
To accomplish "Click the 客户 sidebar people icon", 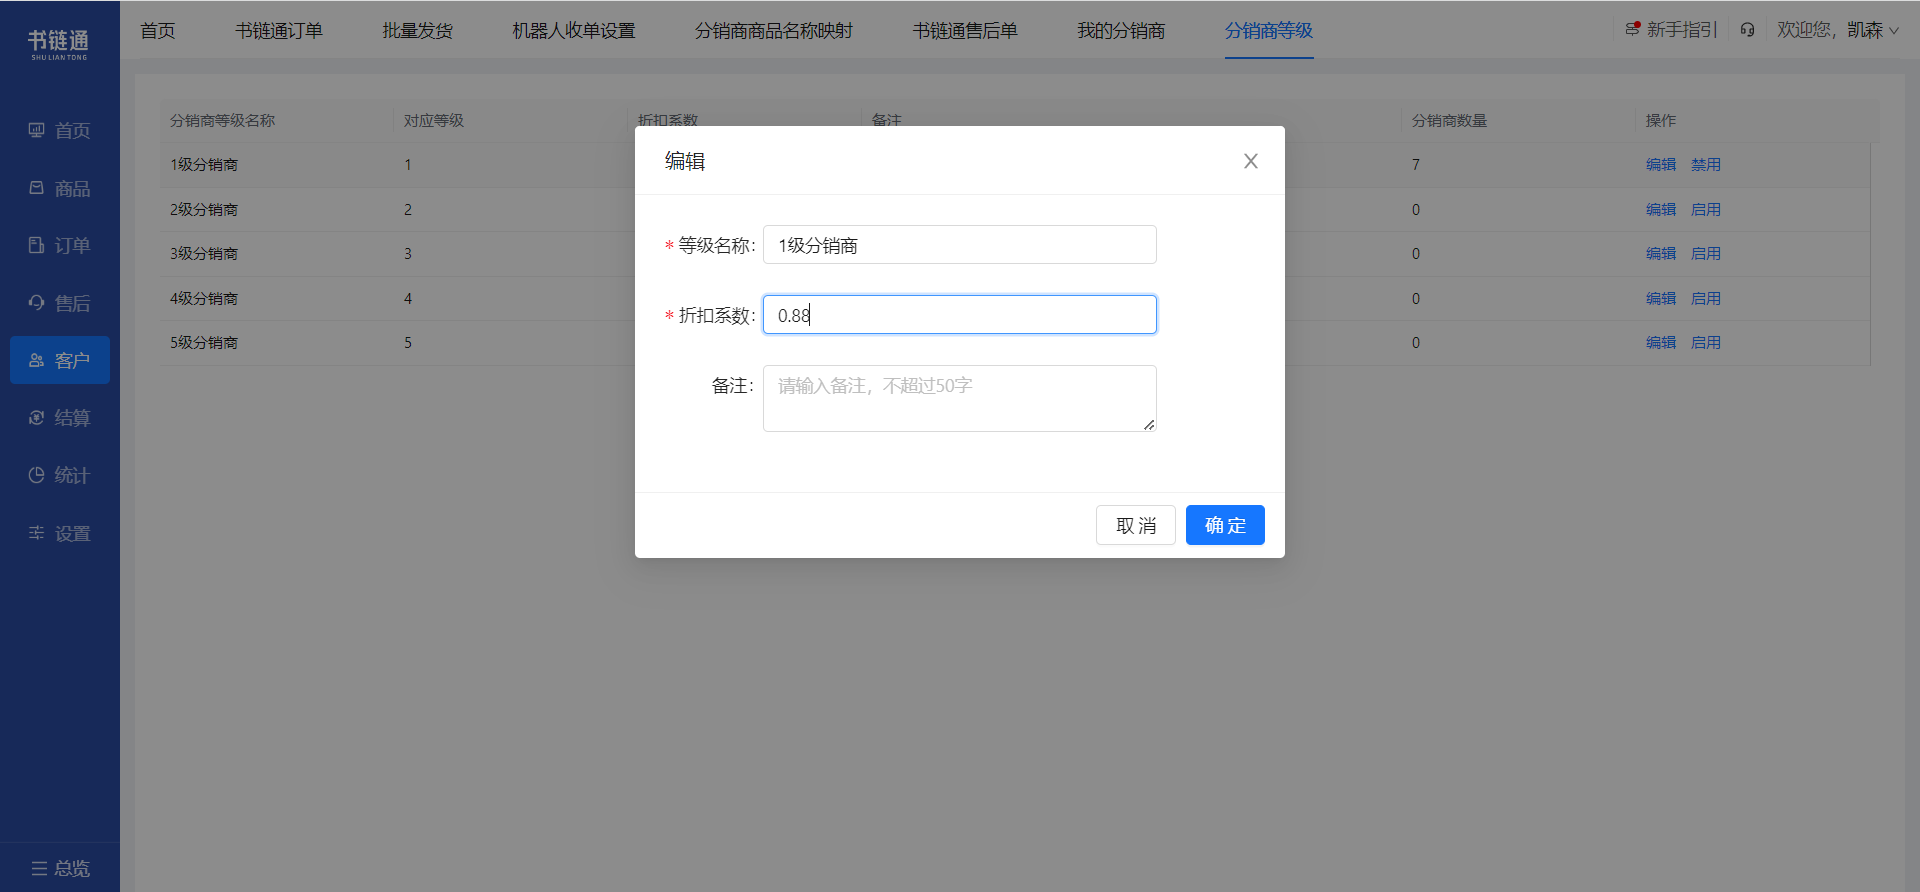I will 36,360.
